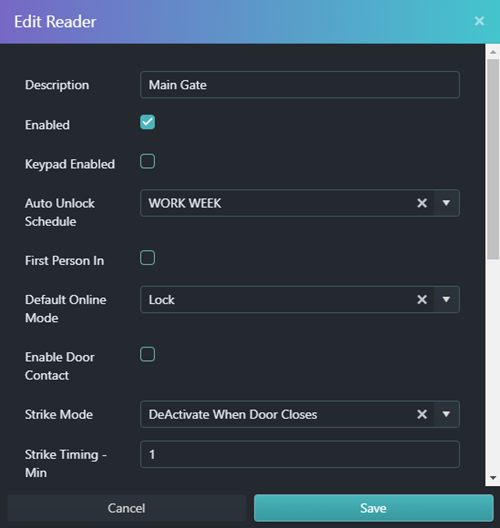Focus the Strike Timing Min input

[x=300, y=454]
